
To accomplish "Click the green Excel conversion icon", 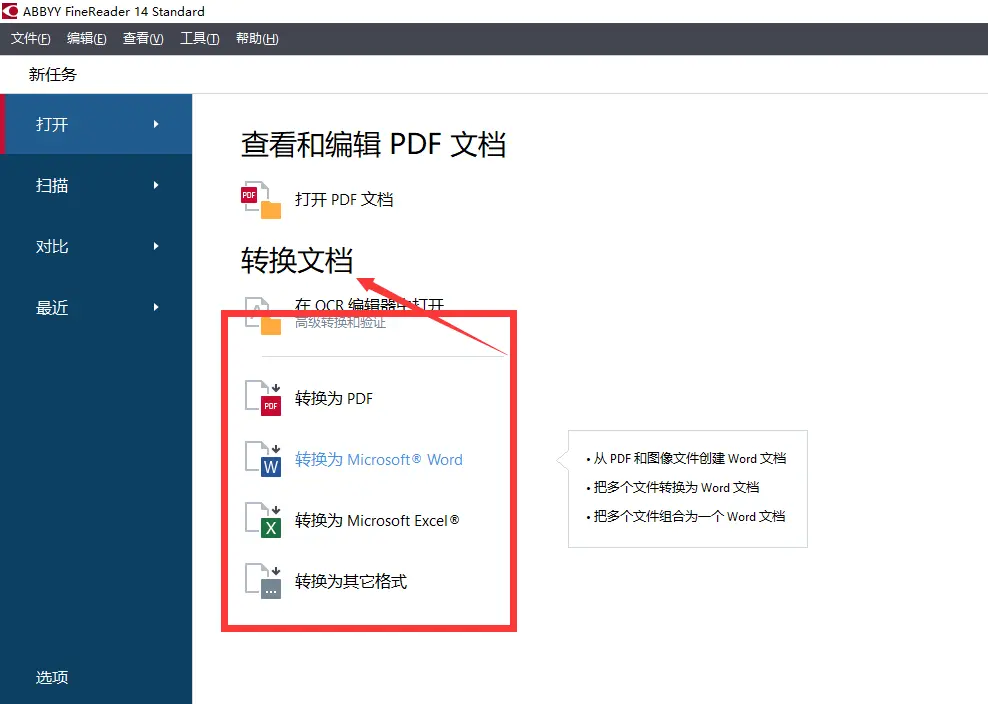I will (x=263, y=521).
